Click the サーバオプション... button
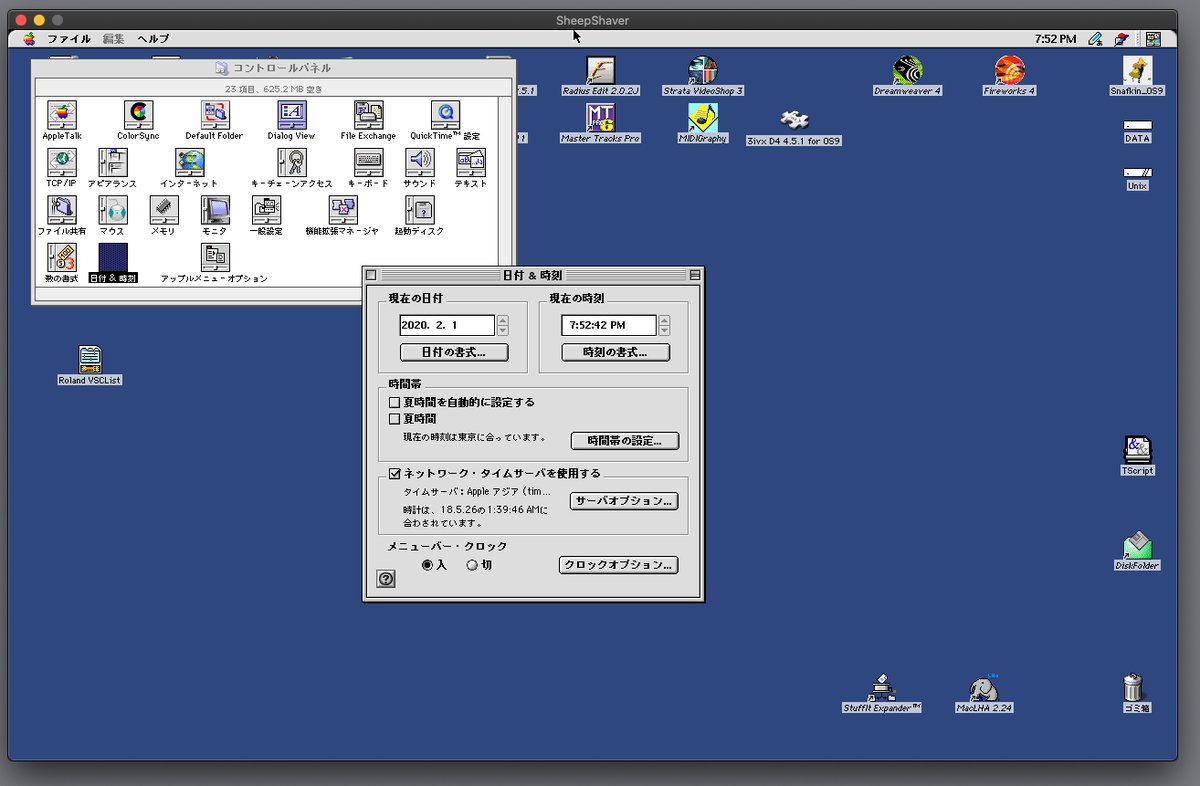1200x786 pixels. 625,501
